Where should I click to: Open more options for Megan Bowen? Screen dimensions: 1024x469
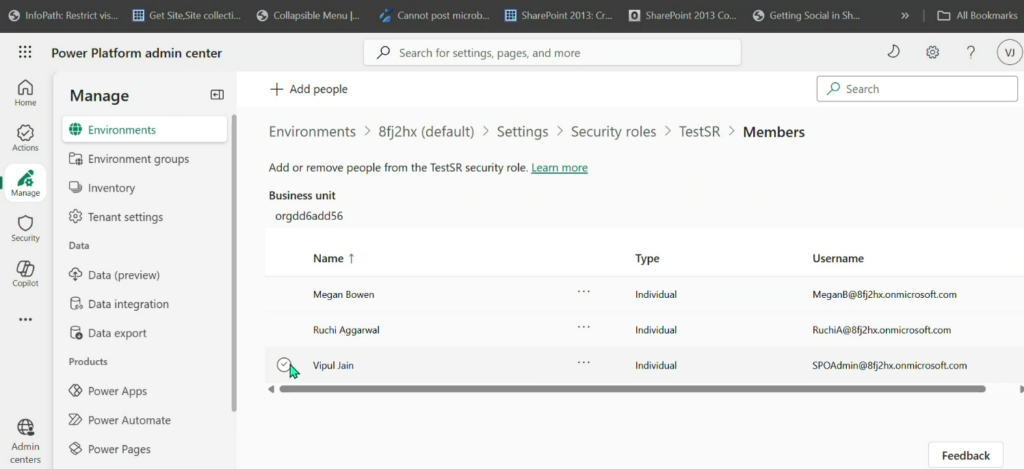[x=584, y=292]
